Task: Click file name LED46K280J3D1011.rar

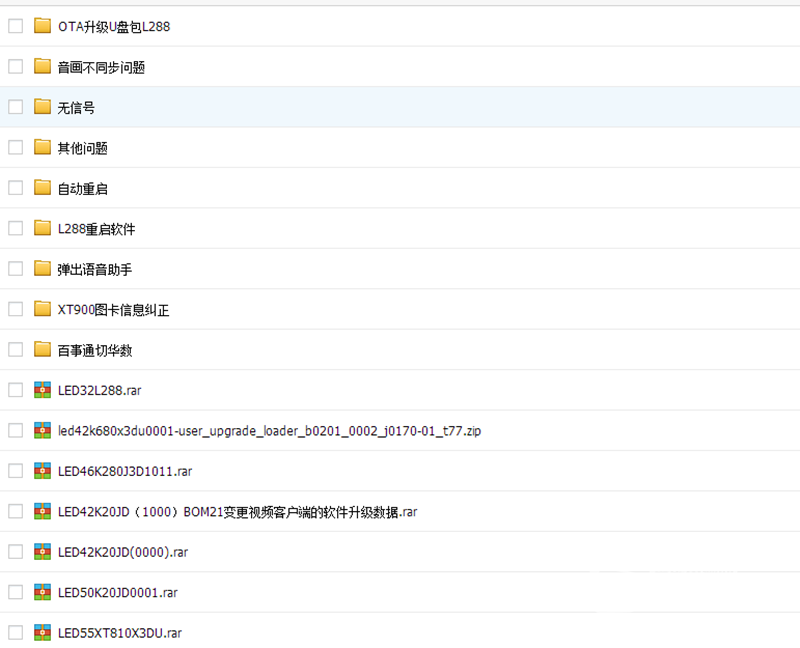Action: point(125,471)
